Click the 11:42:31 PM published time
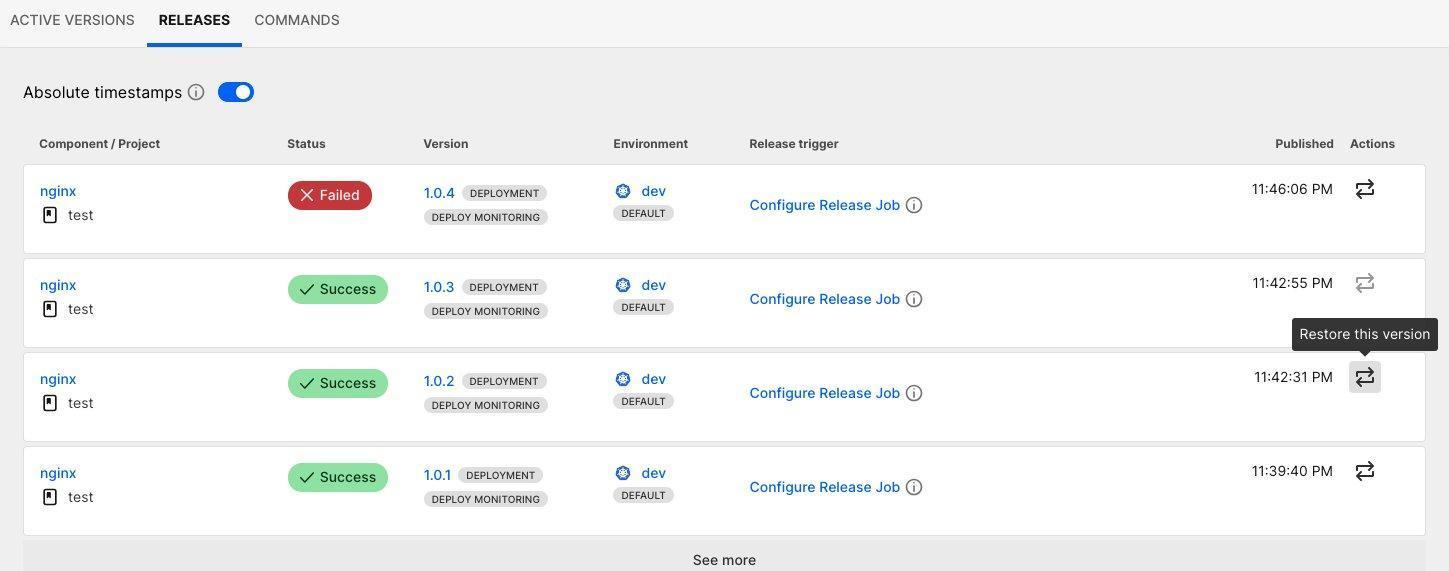1449x571 pixels. [1293, 377]
